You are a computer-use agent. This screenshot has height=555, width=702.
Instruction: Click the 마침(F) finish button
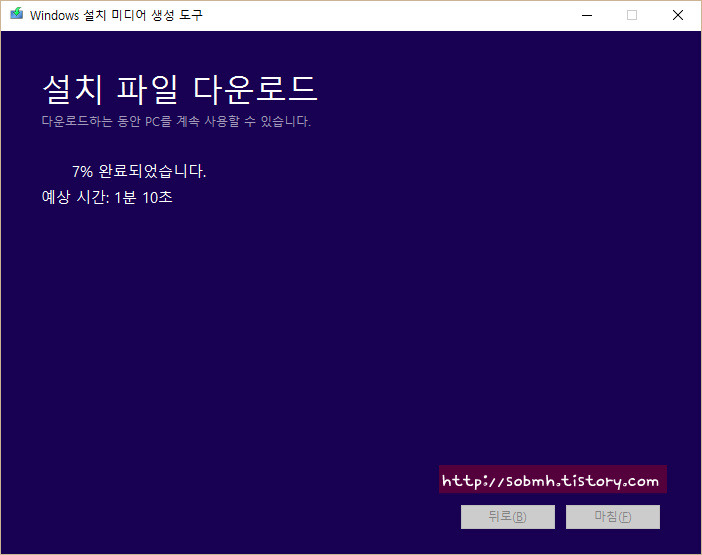pyautogui.click(x=612, y=517)
